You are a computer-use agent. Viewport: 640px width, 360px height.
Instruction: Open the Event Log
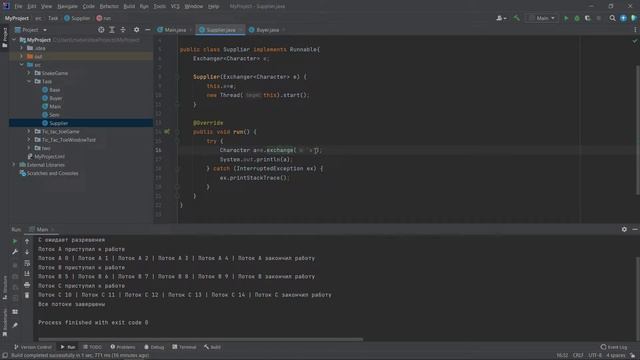coord(614,347)
